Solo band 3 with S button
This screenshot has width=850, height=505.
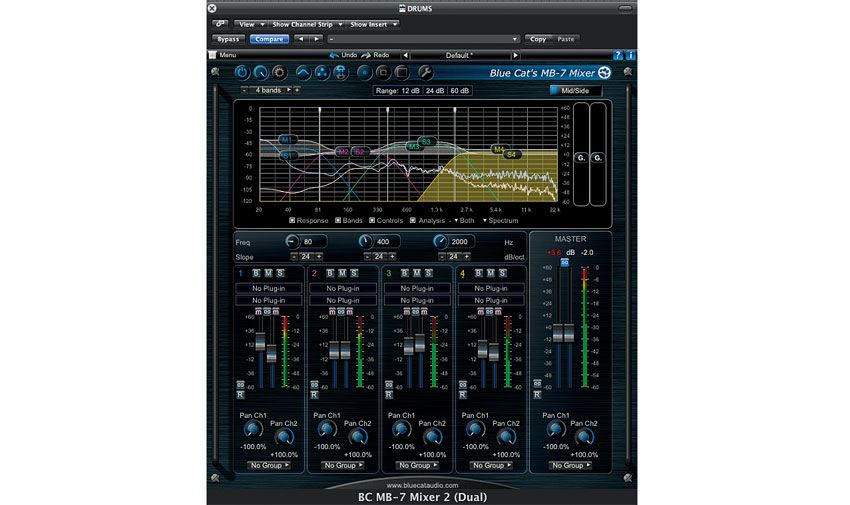click(428, 273)
